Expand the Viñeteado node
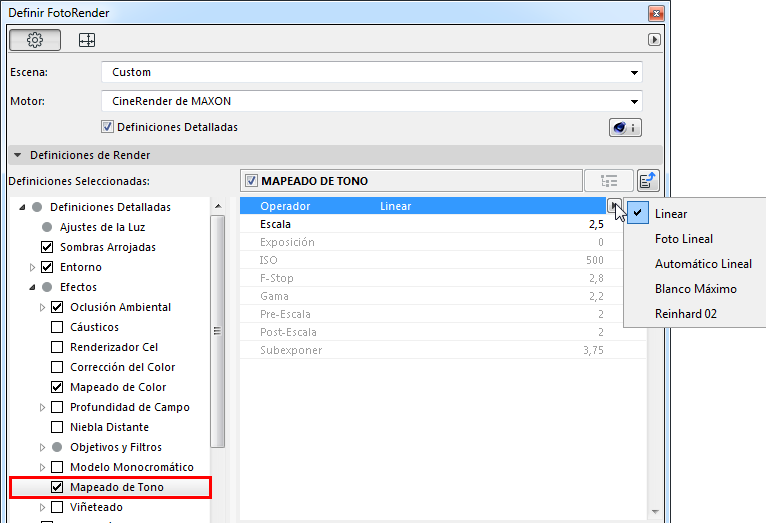 (43, 507)
